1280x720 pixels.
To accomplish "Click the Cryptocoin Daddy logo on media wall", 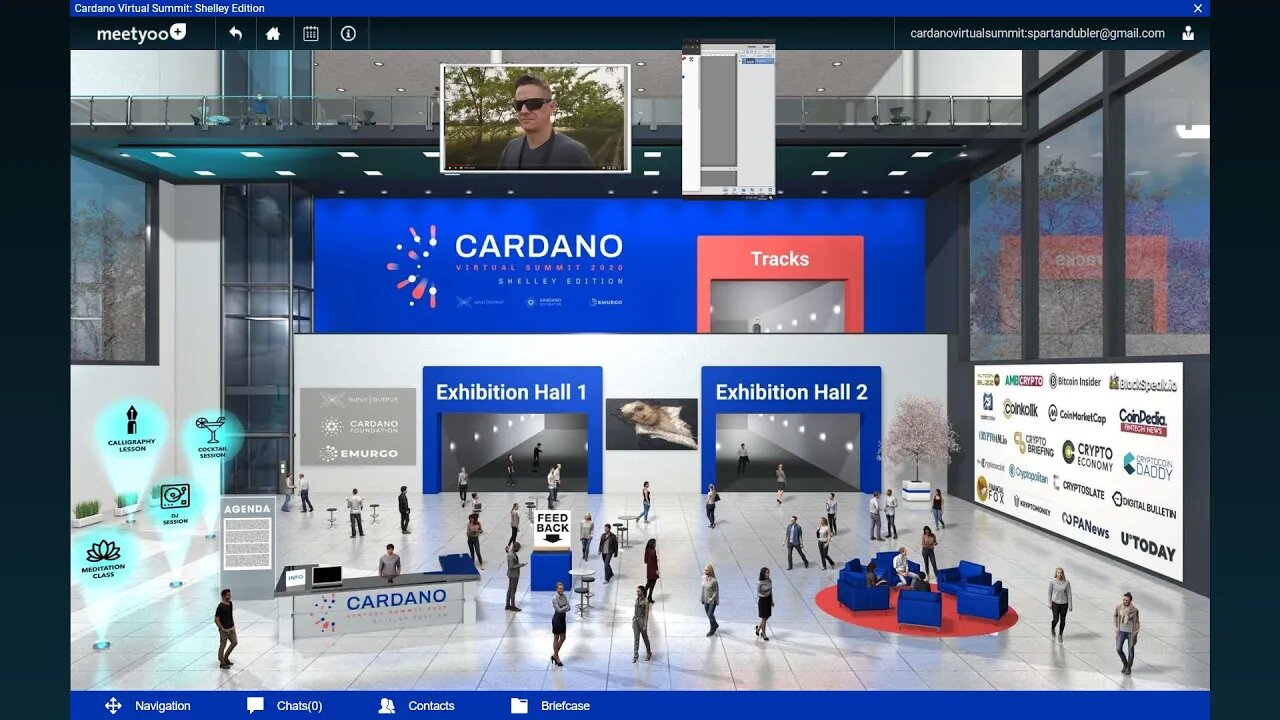I will pos(1148,465).
